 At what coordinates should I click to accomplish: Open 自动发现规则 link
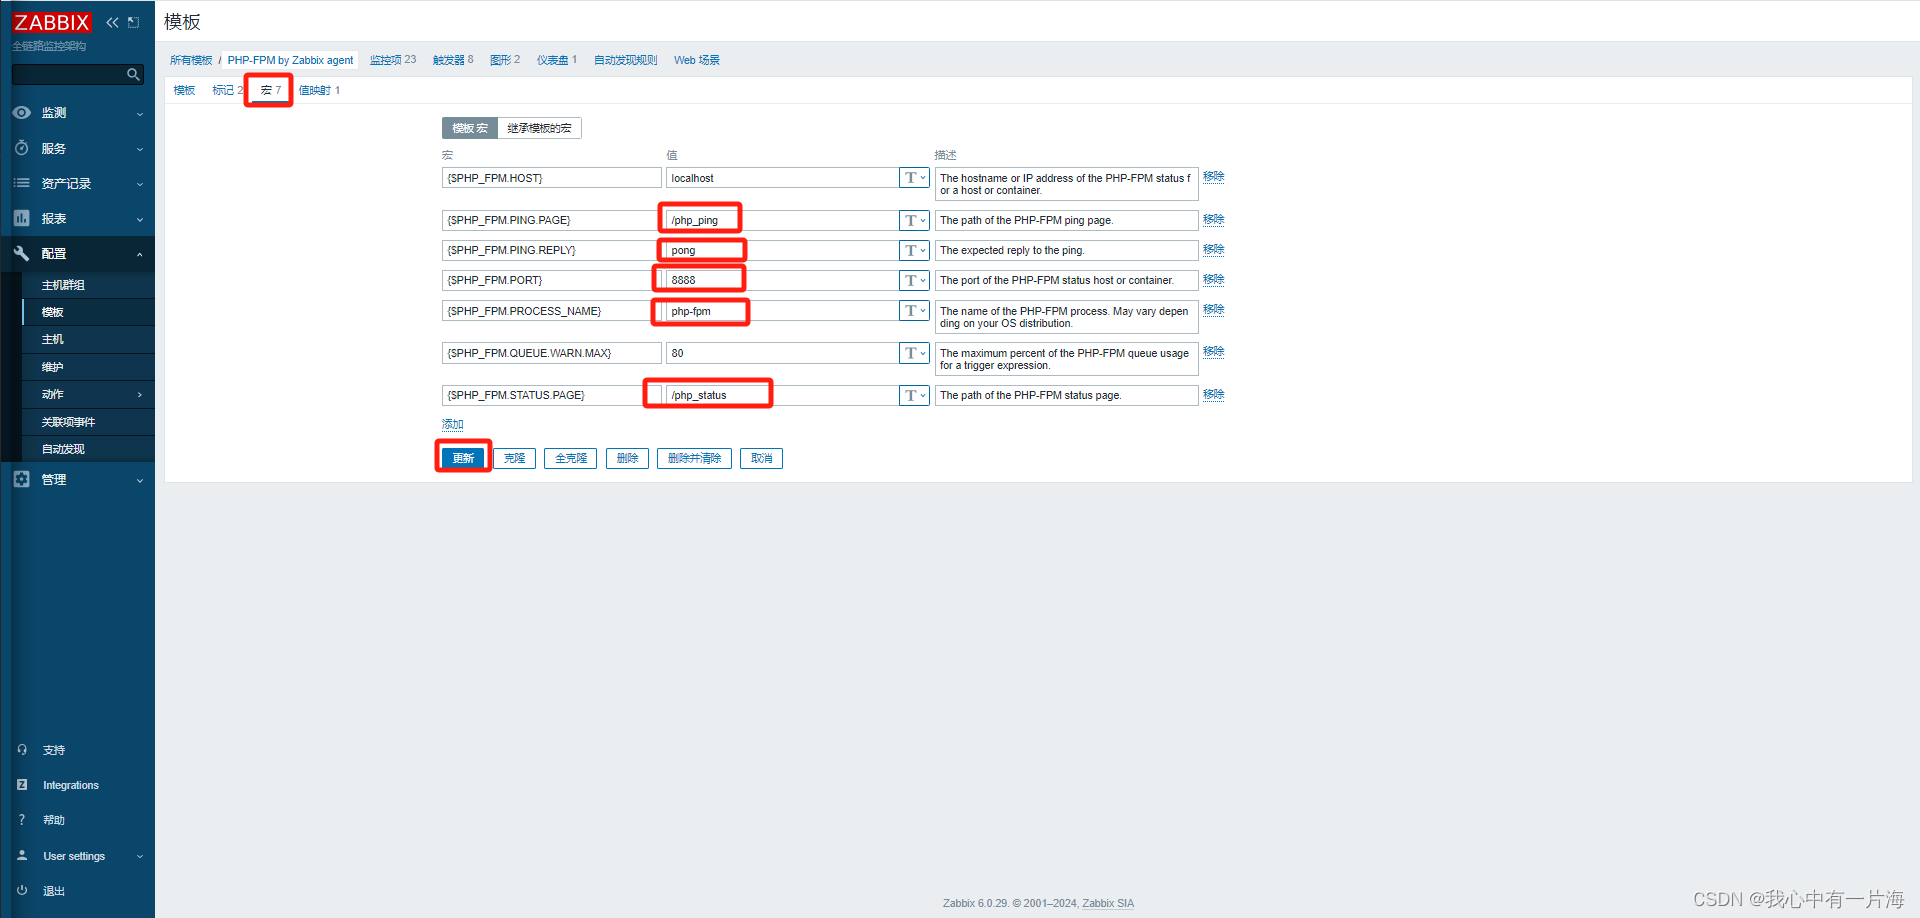pyautogui.click(x=625, y=60)
